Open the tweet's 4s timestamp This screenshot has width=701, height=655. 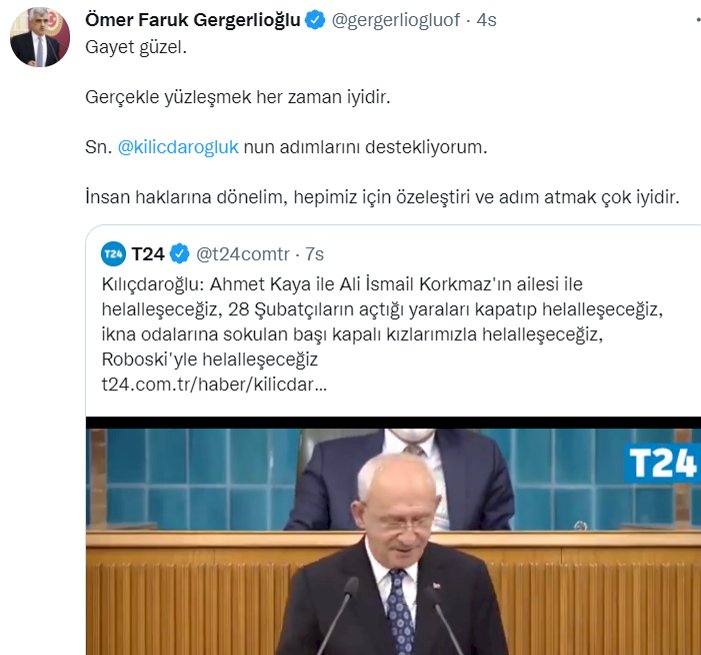point(486,20)
